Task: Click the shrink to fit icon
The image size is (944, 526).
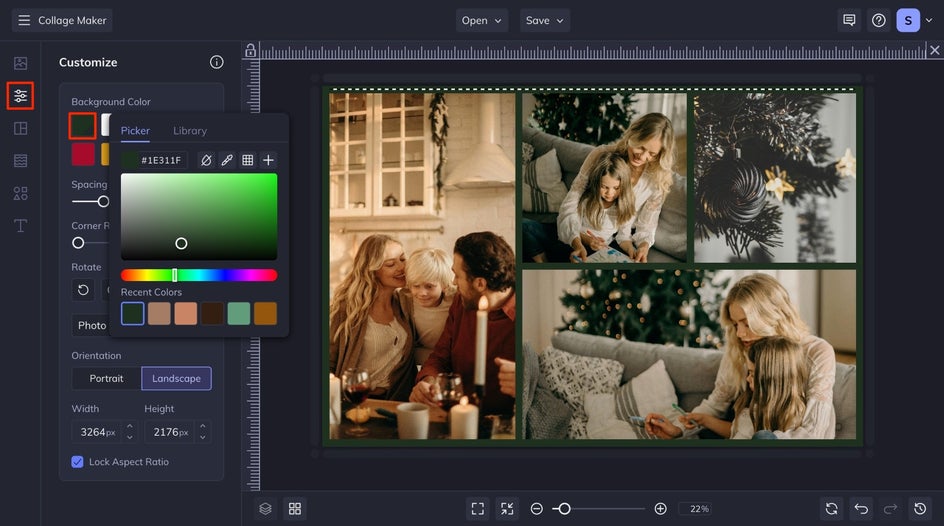Action: (508, 509)
